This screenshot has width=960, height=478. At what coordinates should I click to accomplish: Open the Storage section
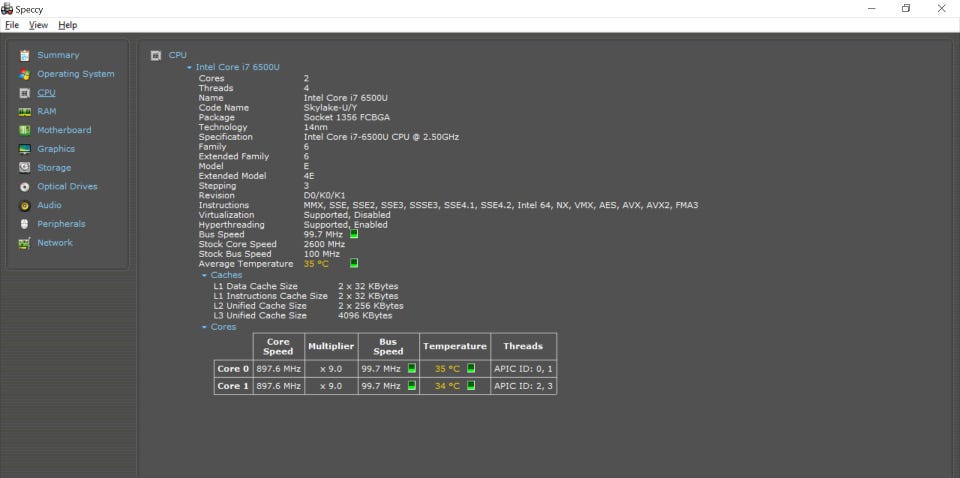pyautogui.click(x=54, y=168)
